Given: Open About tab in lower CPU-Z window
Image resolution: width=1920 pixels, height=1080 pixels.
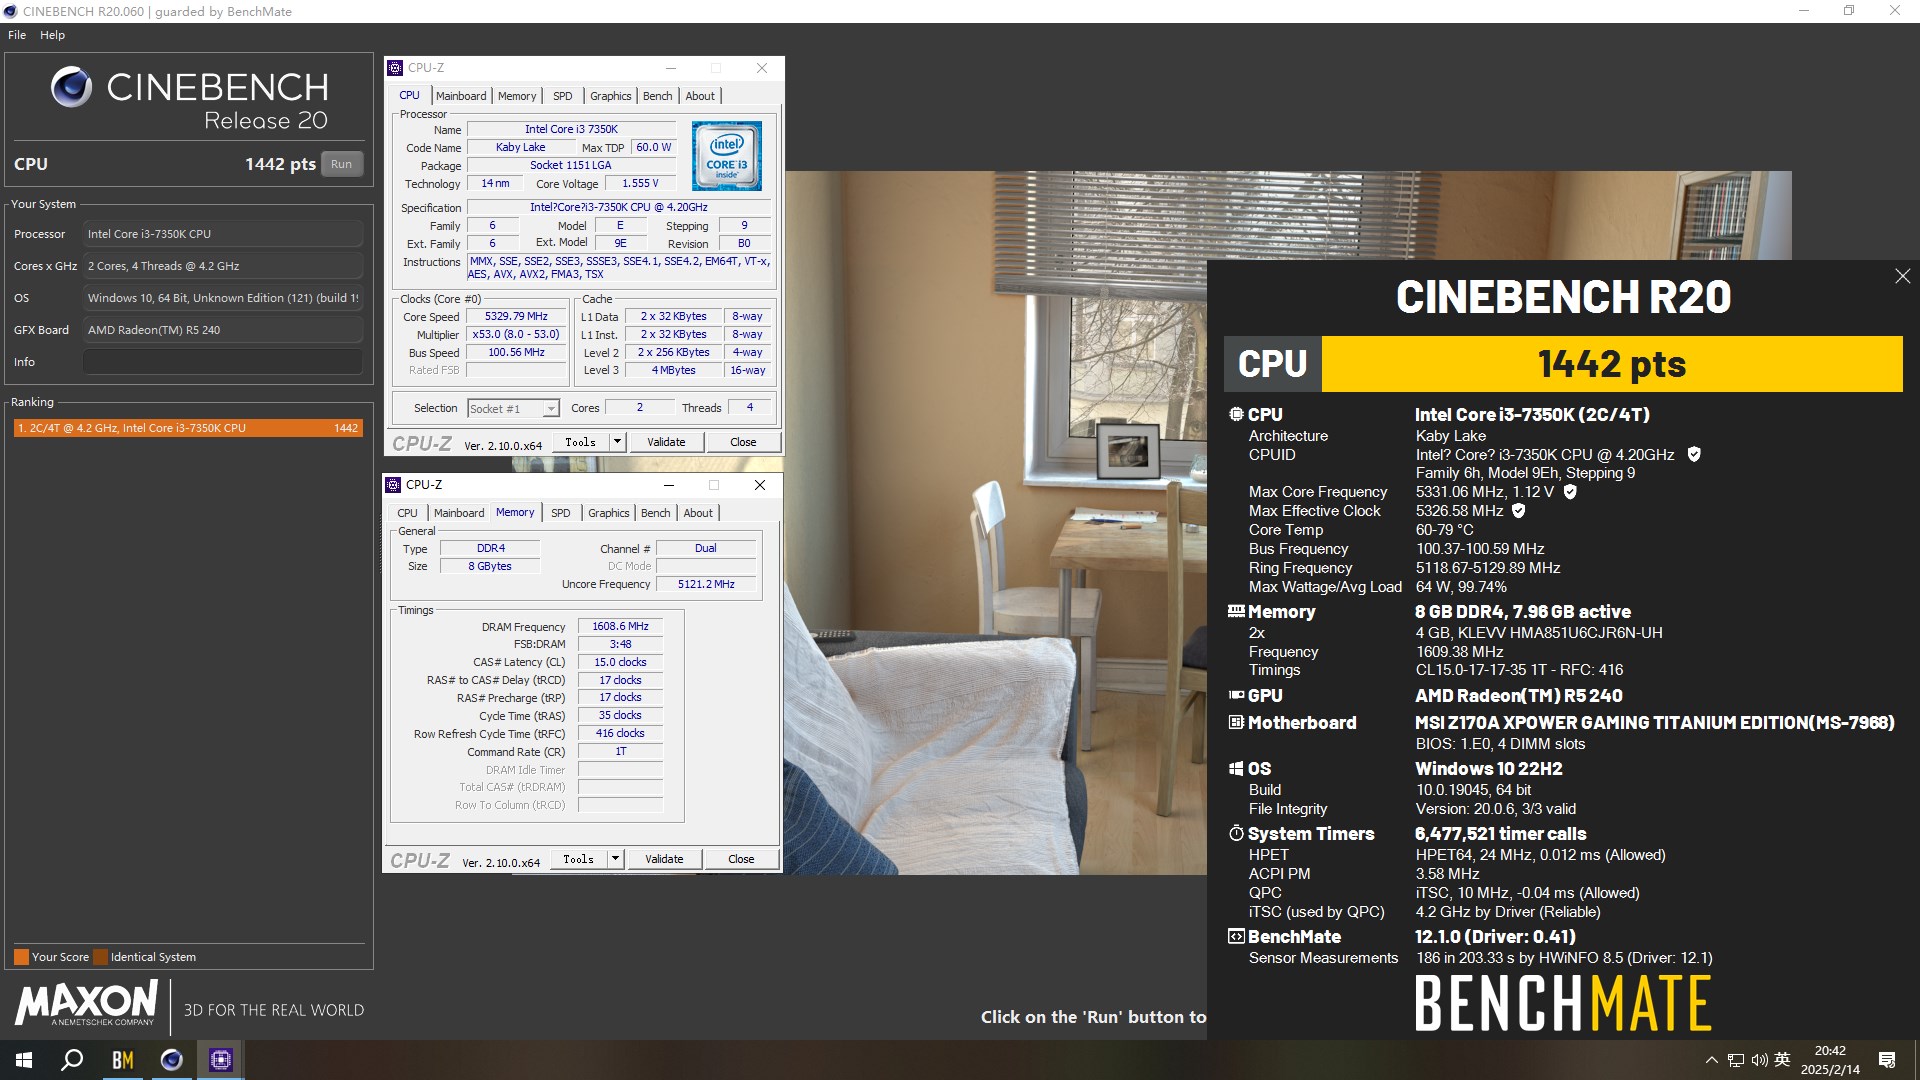Looking at the screenshot, I should tap(698, 513).
